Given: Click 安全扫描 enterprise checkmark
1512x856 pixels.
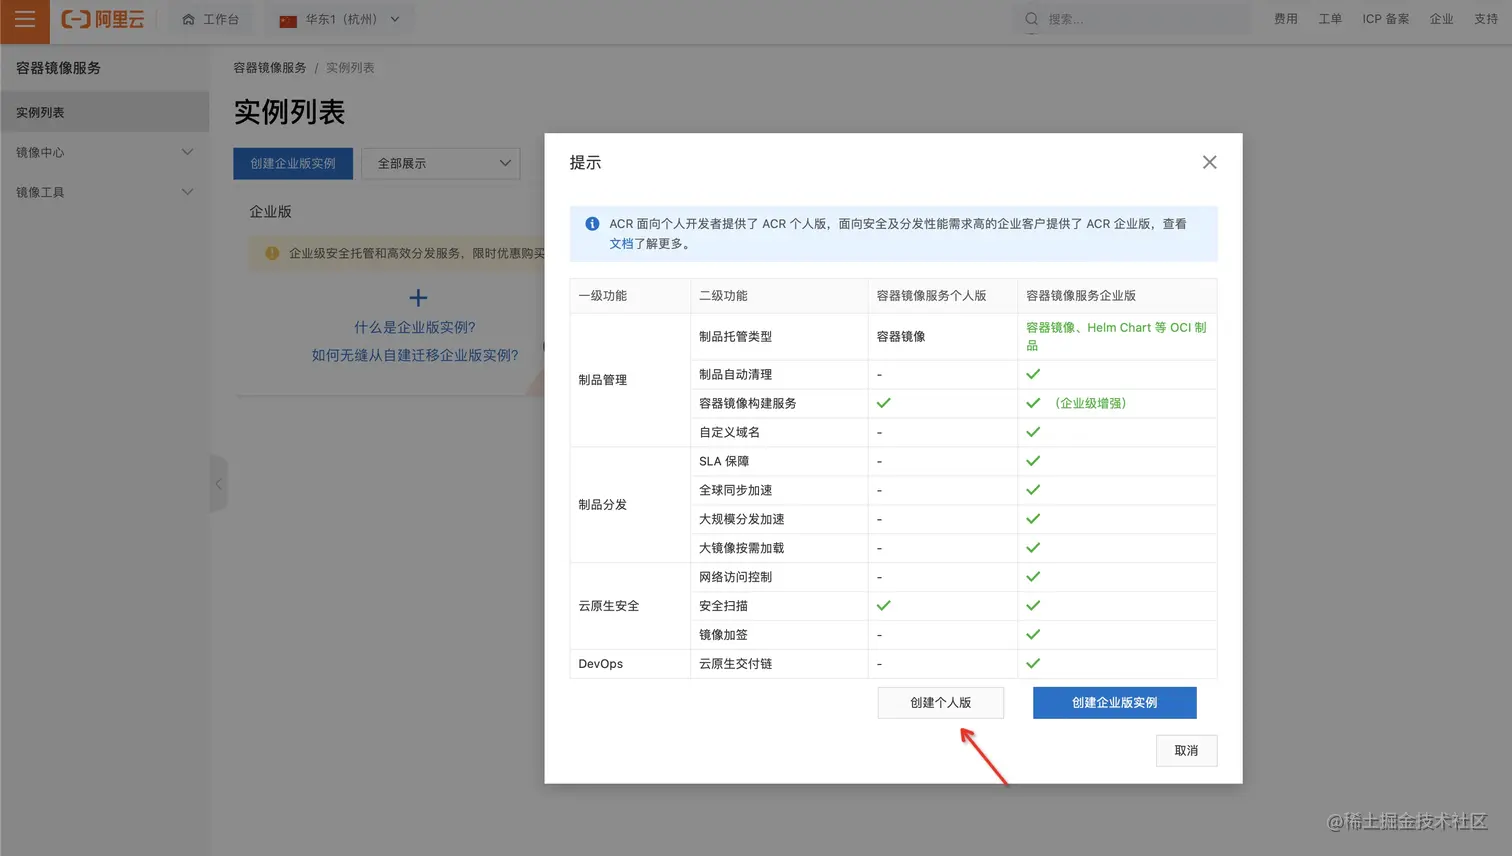Looking at the screenshot, I should pos(1033,605).
